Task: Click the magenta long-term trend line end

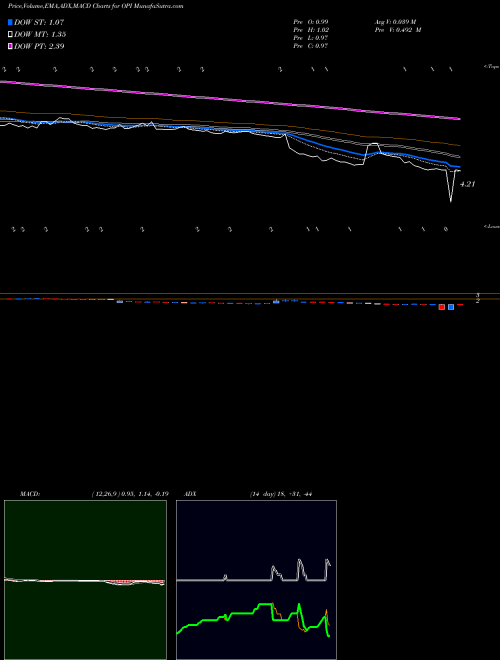Action: (459, 119)
